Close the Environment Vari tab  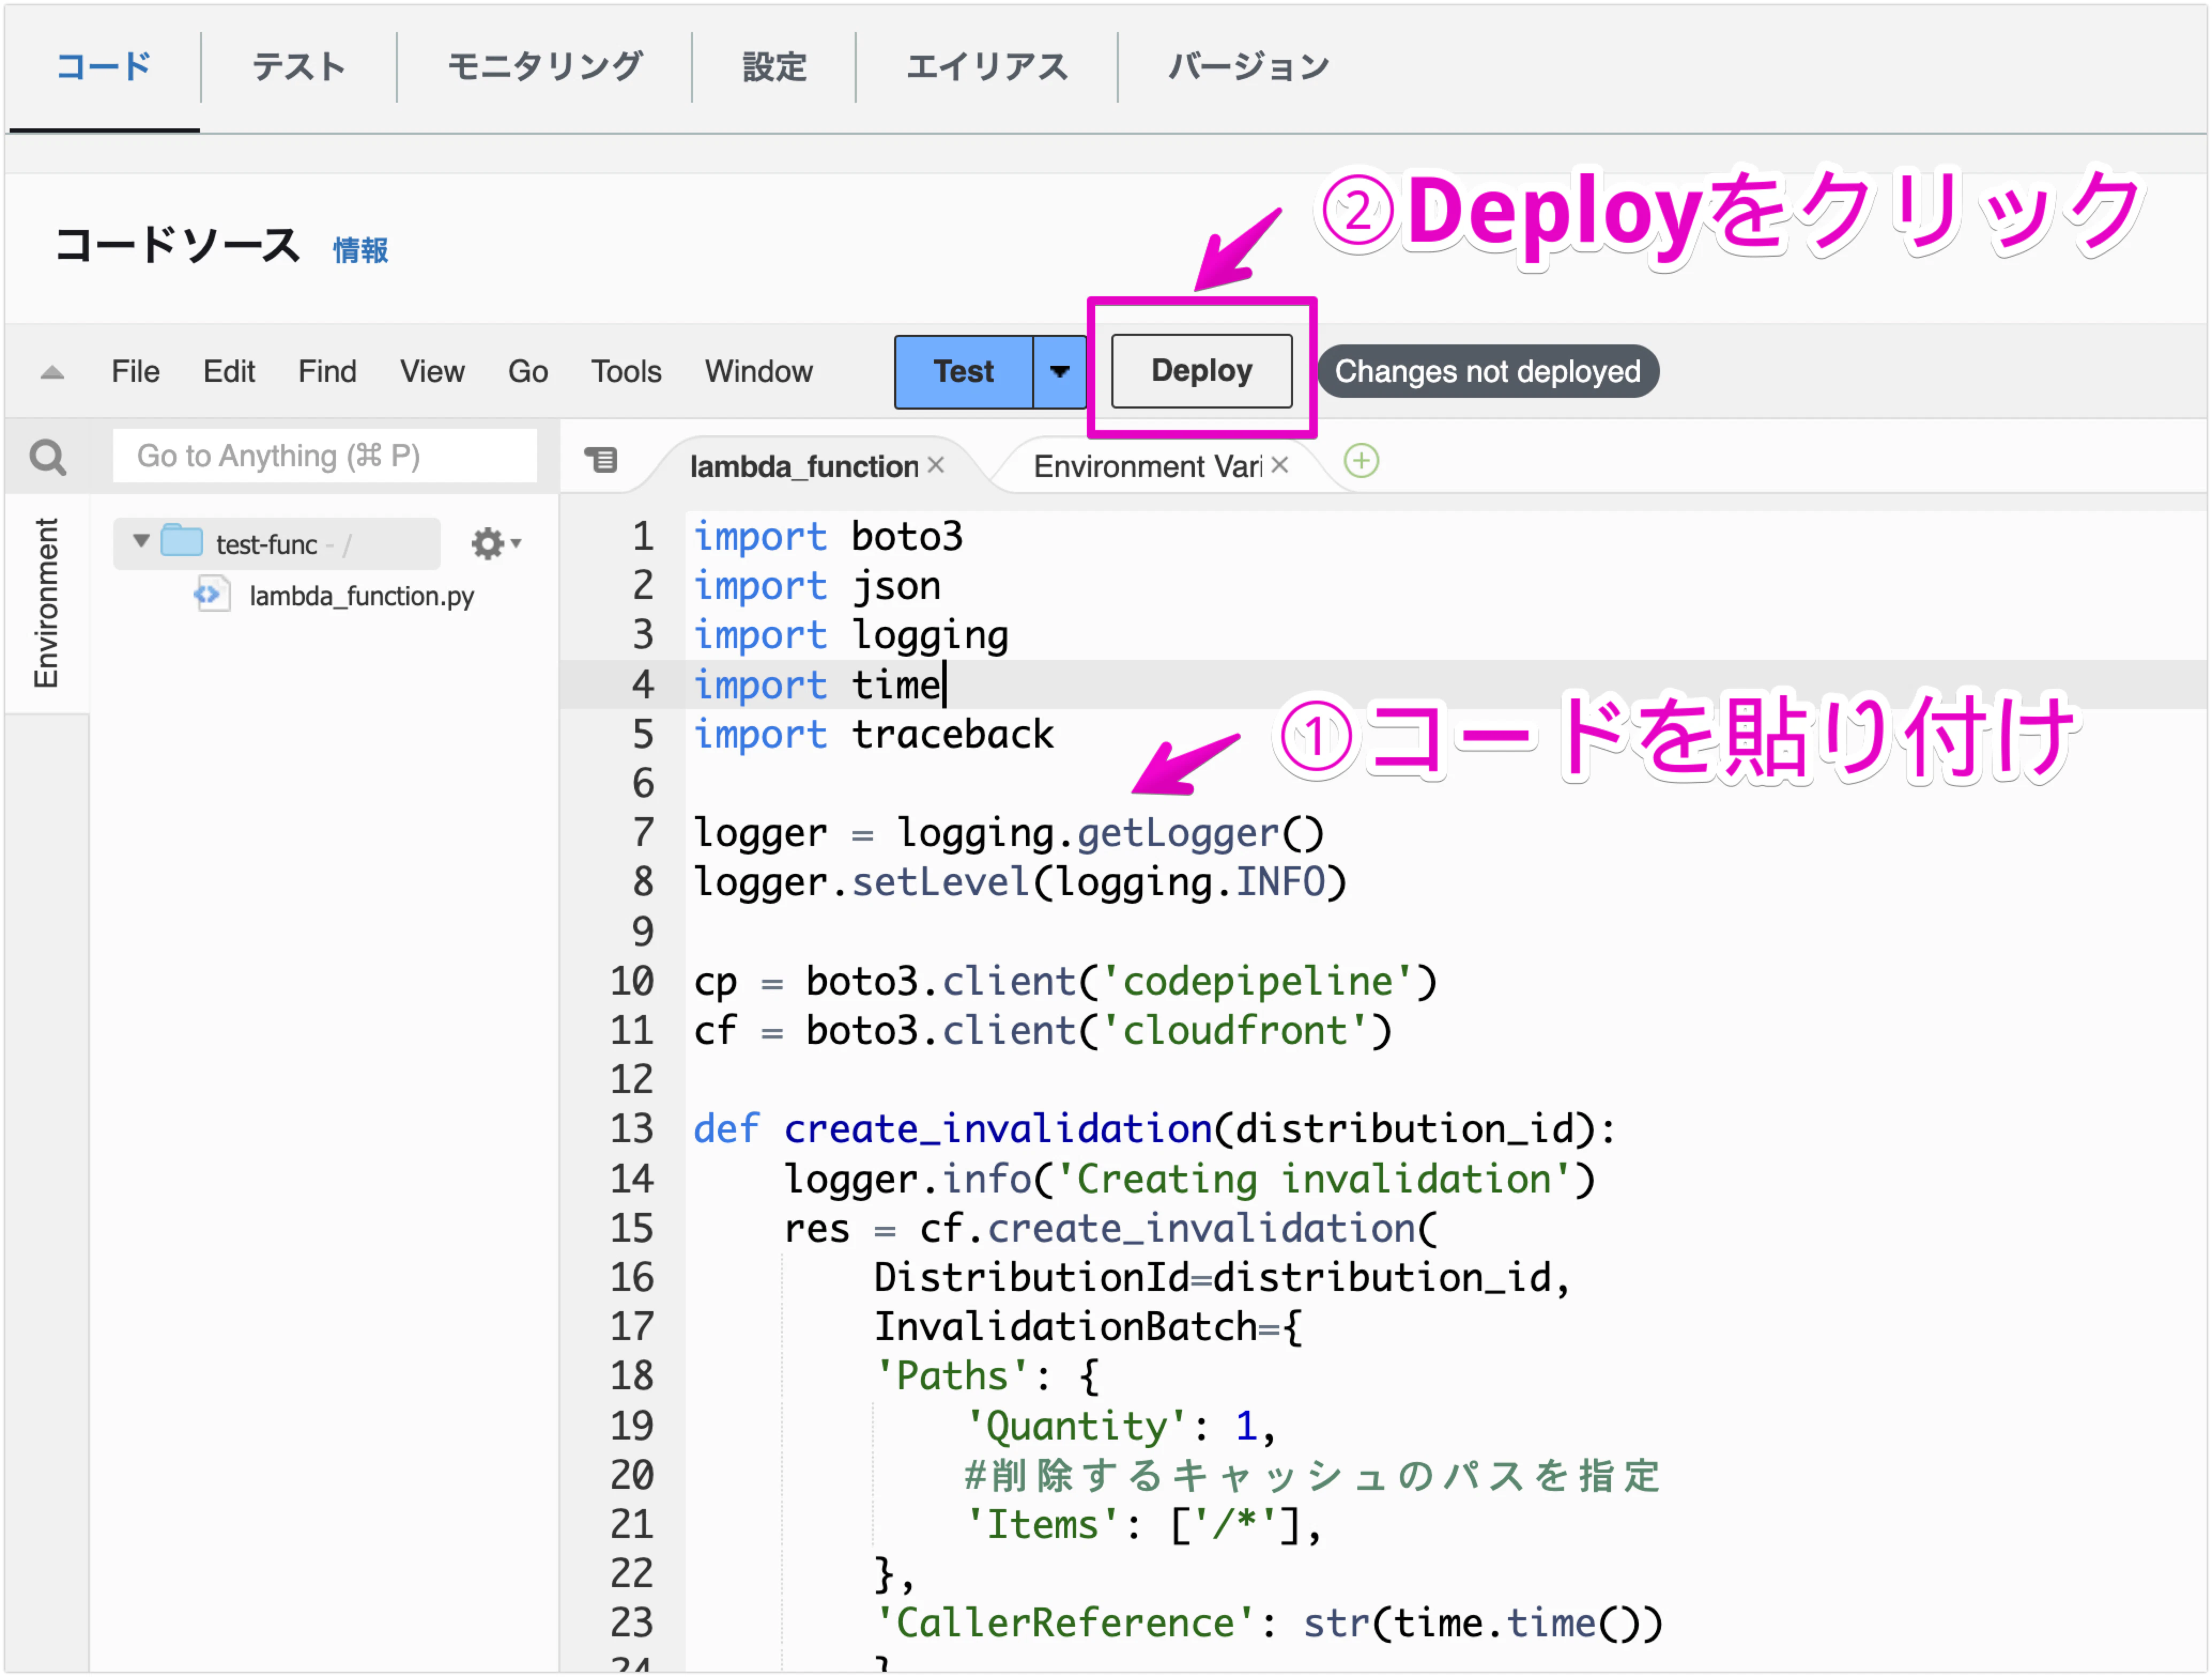pos(1279,465)
